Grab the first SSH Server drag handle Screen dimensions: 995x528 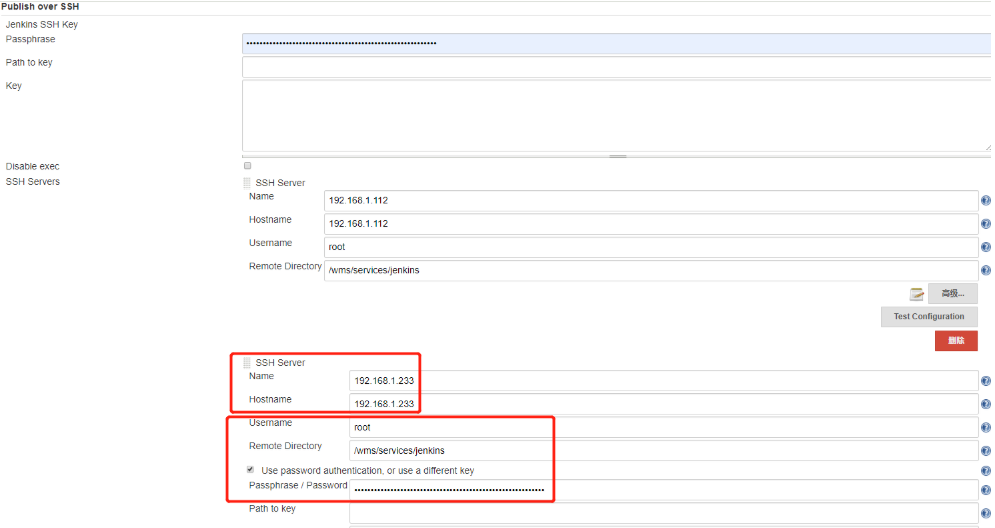coord(247,183)
